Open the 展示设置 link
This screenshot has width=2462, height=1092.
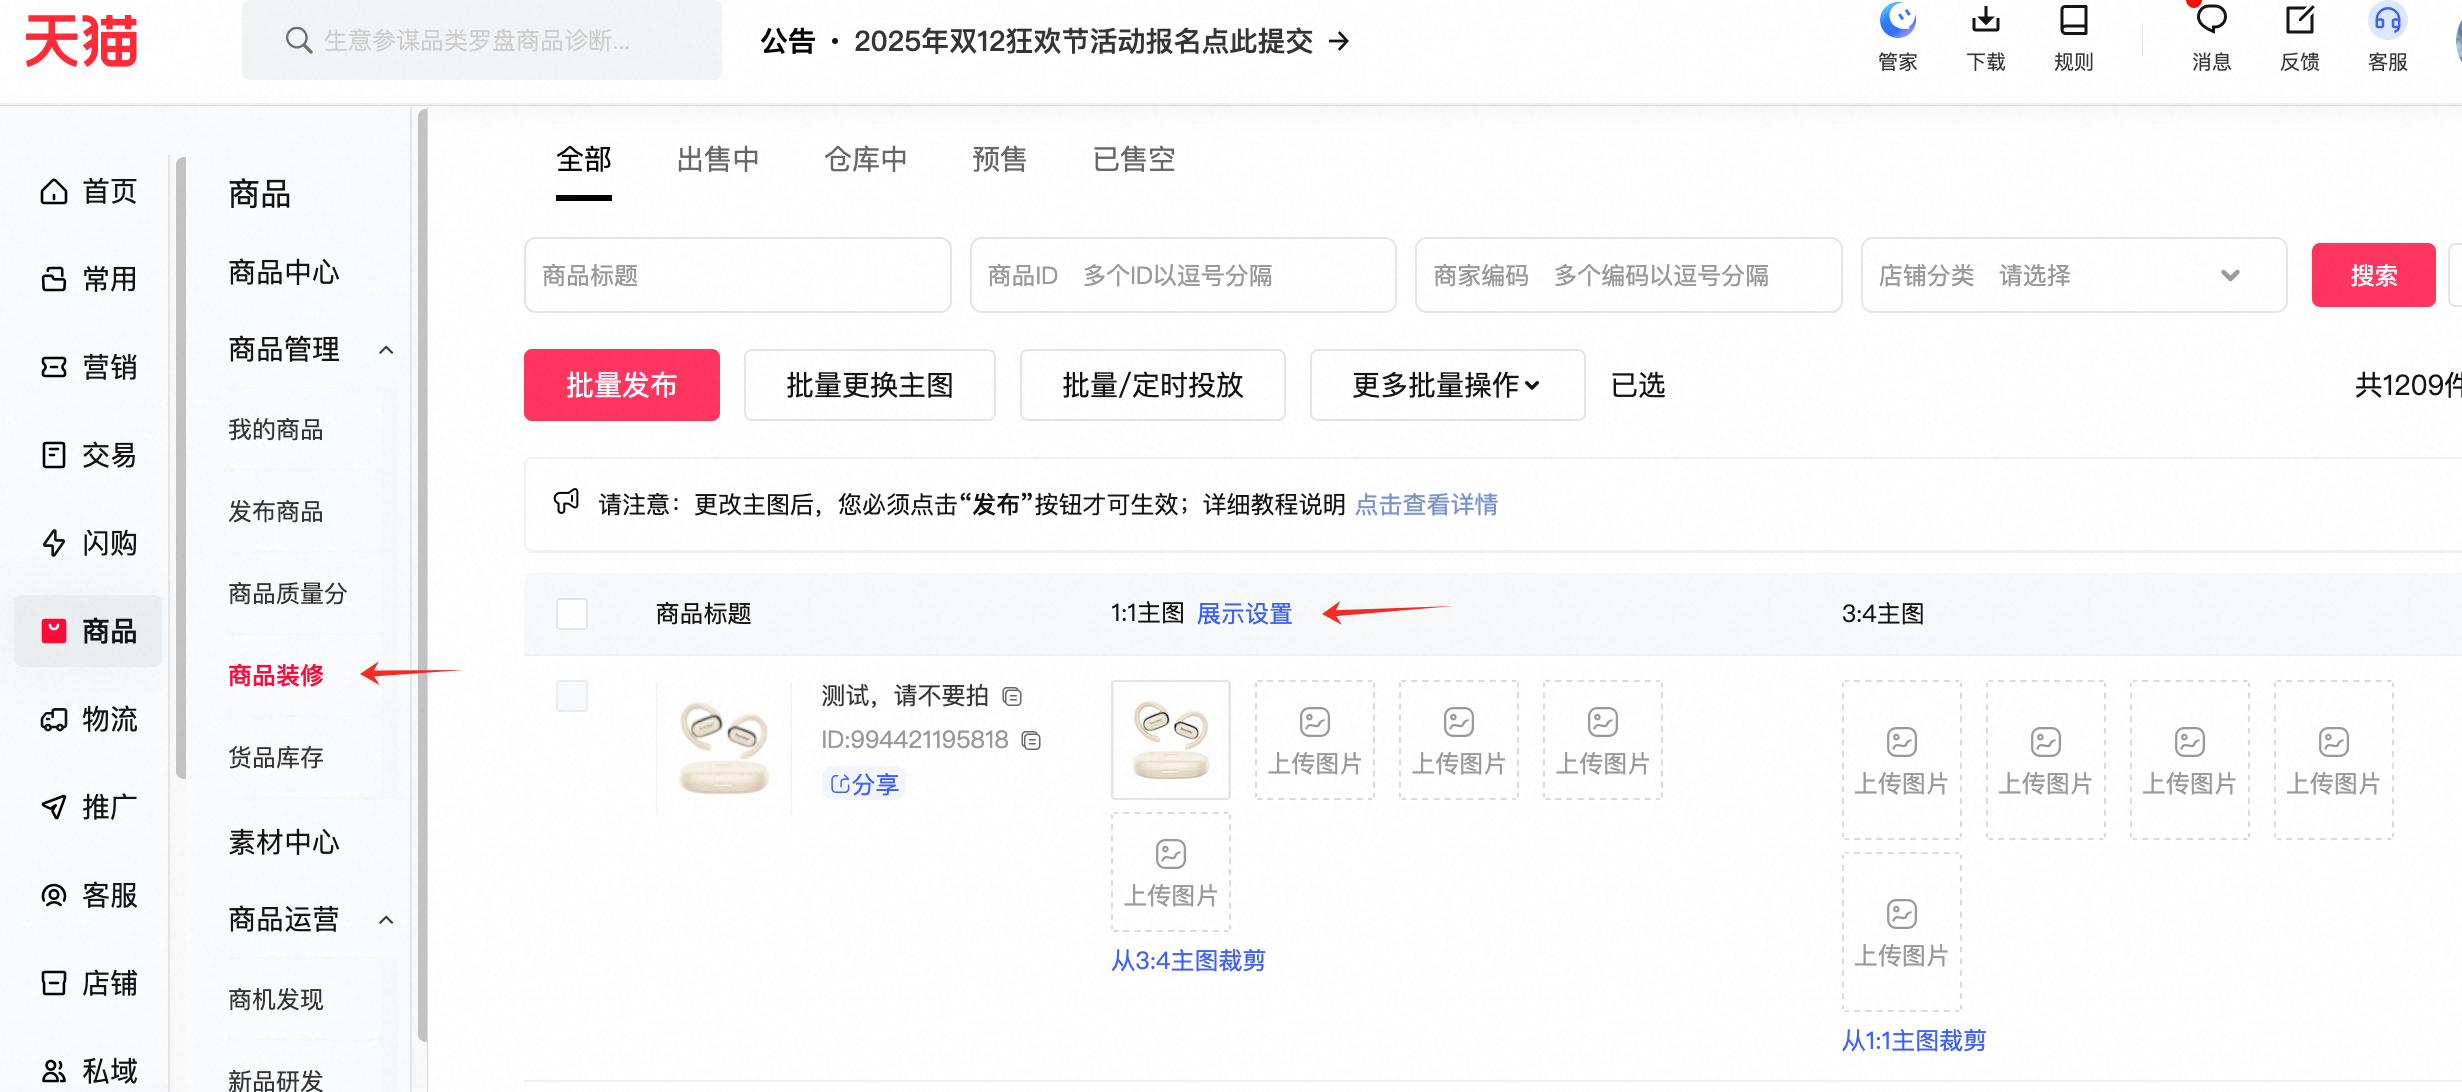tap(1244, 614)
